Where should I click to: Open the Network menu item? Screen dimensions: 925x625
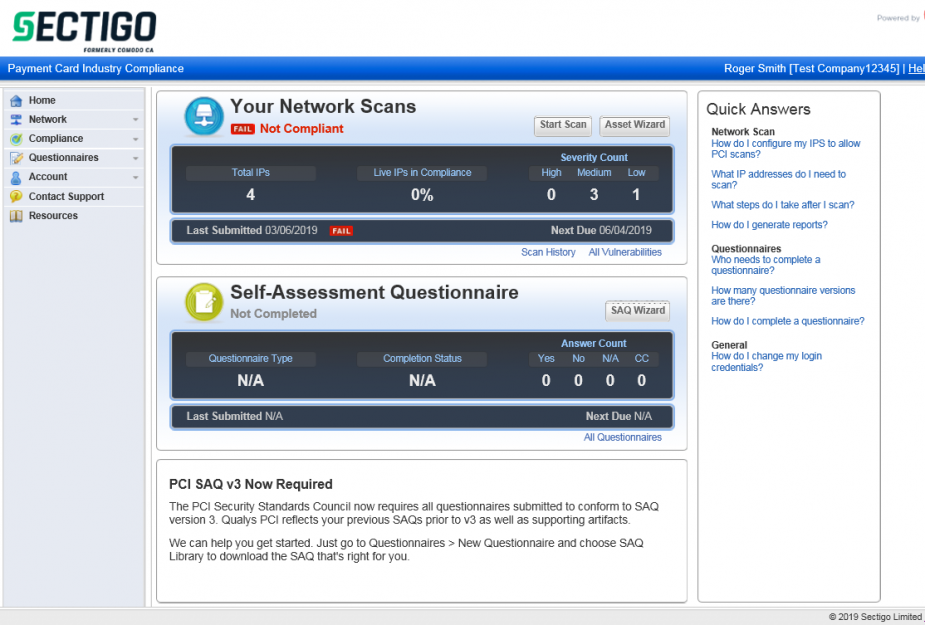[x=74, y=119]
